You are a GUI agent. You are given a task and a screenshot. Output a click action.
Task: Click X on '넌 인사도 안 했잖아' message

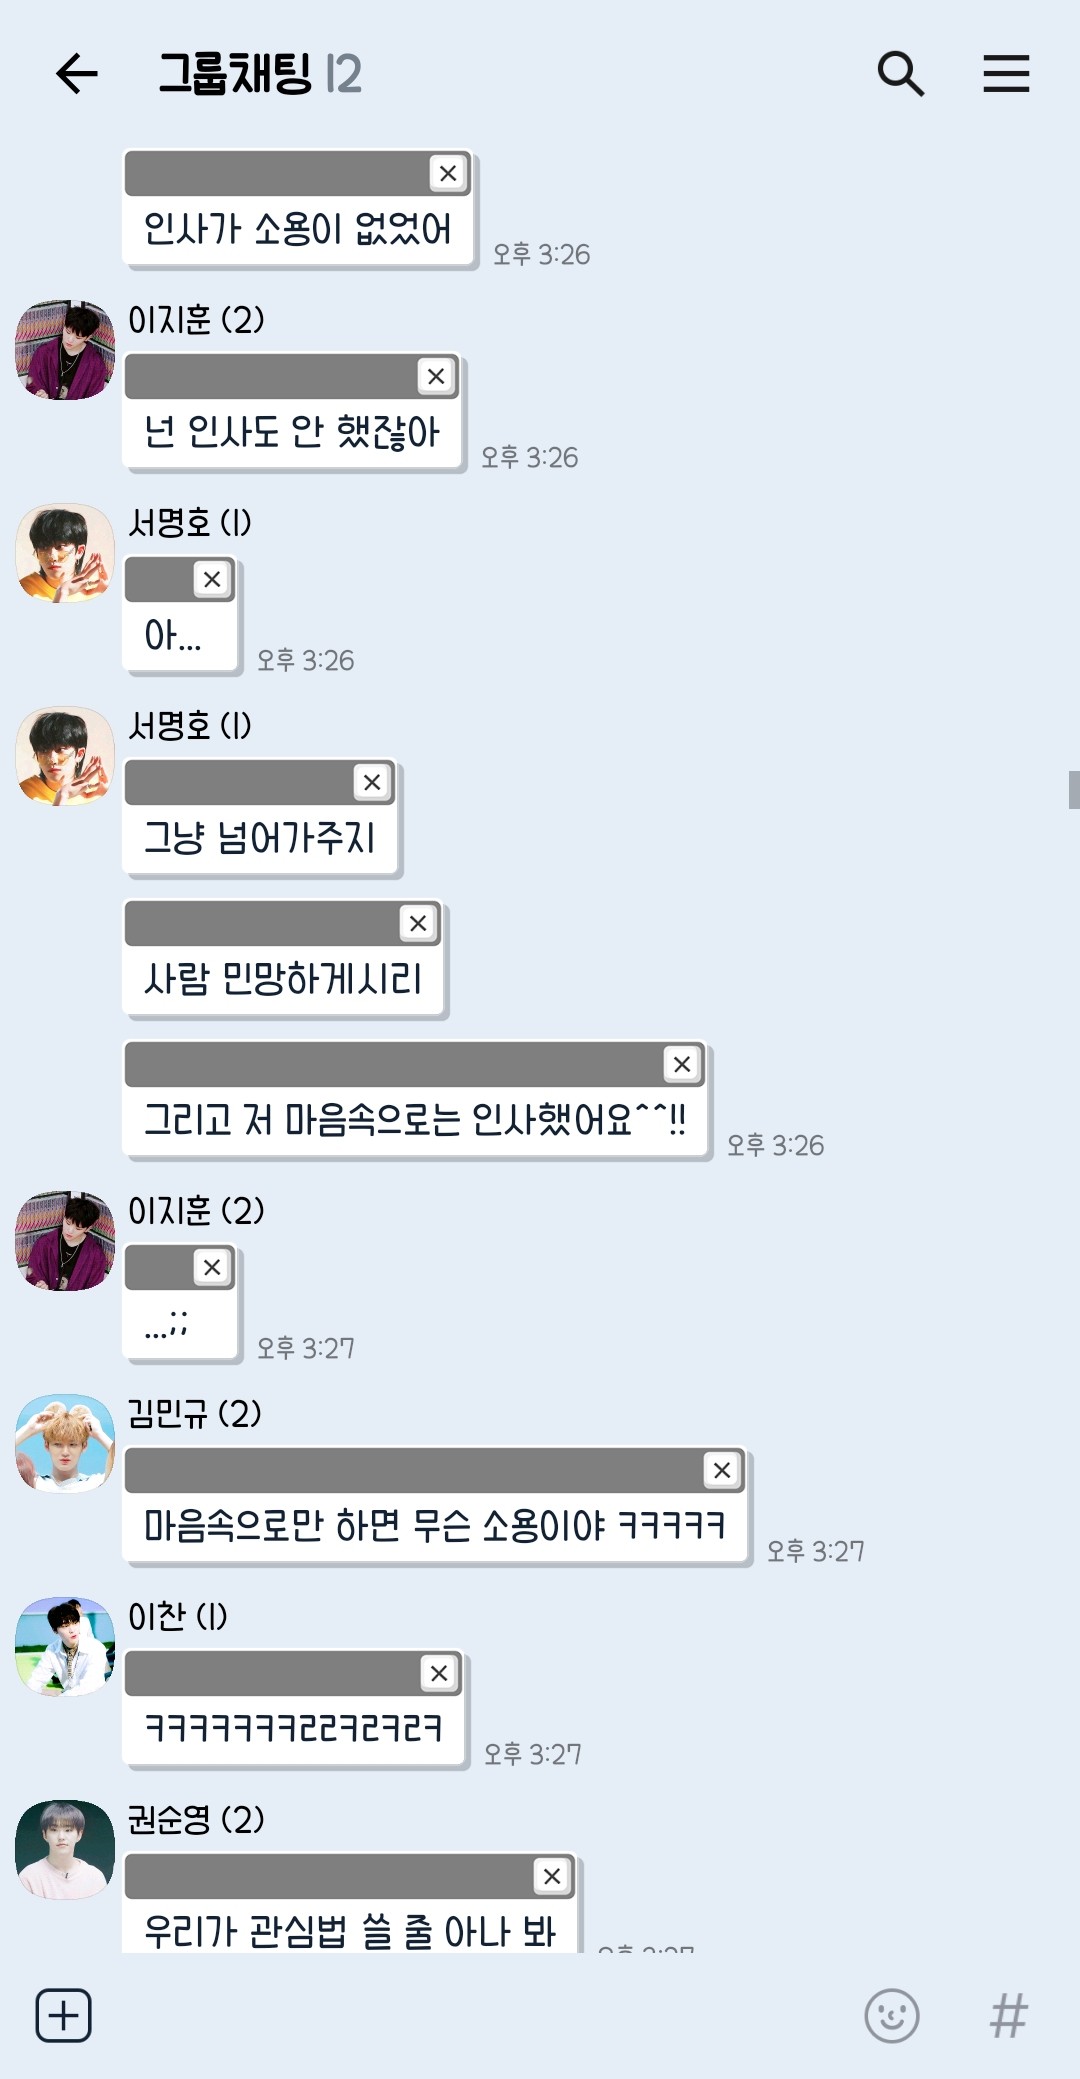click(436, 376)
